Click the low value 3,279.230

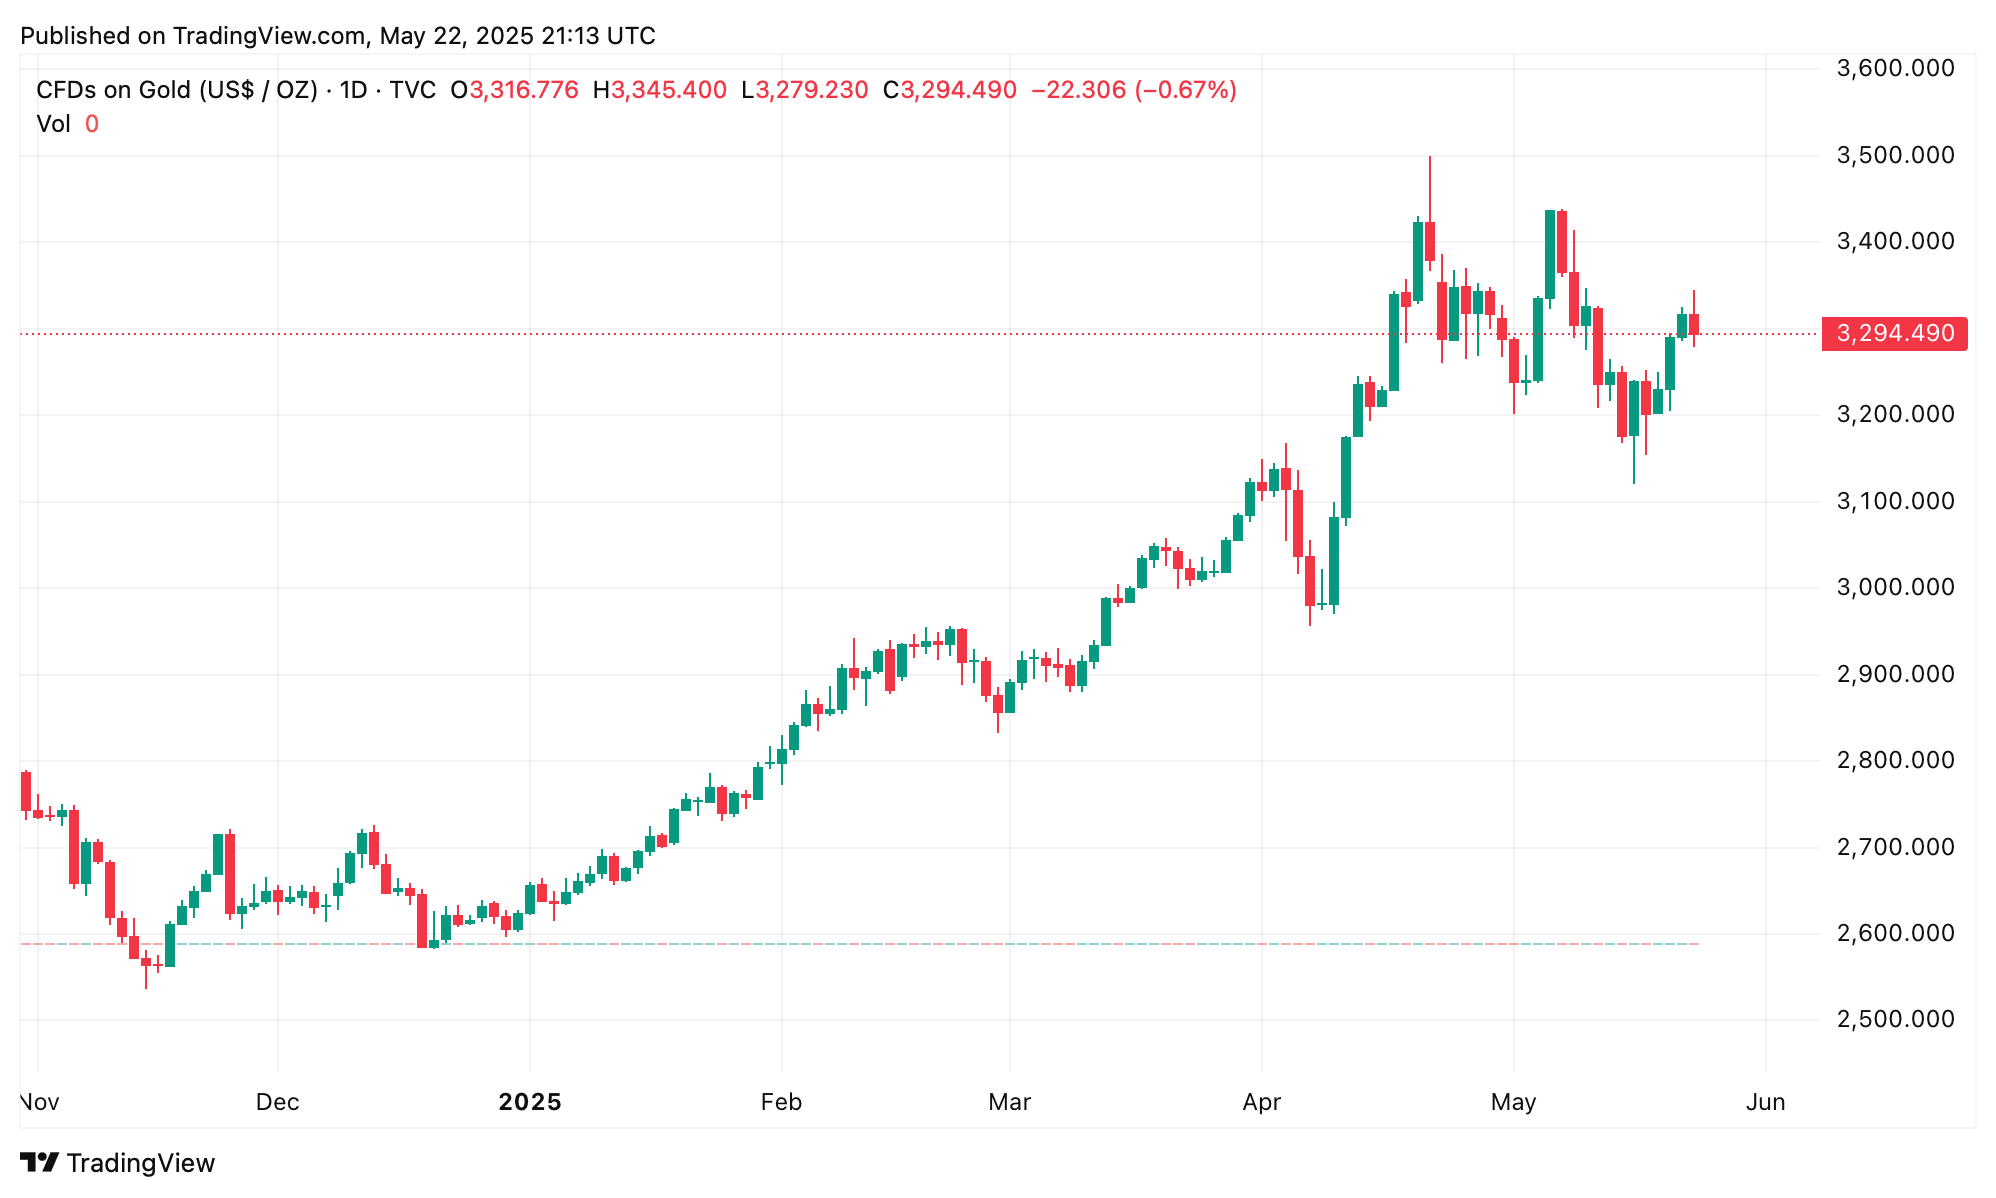point(811,90)
